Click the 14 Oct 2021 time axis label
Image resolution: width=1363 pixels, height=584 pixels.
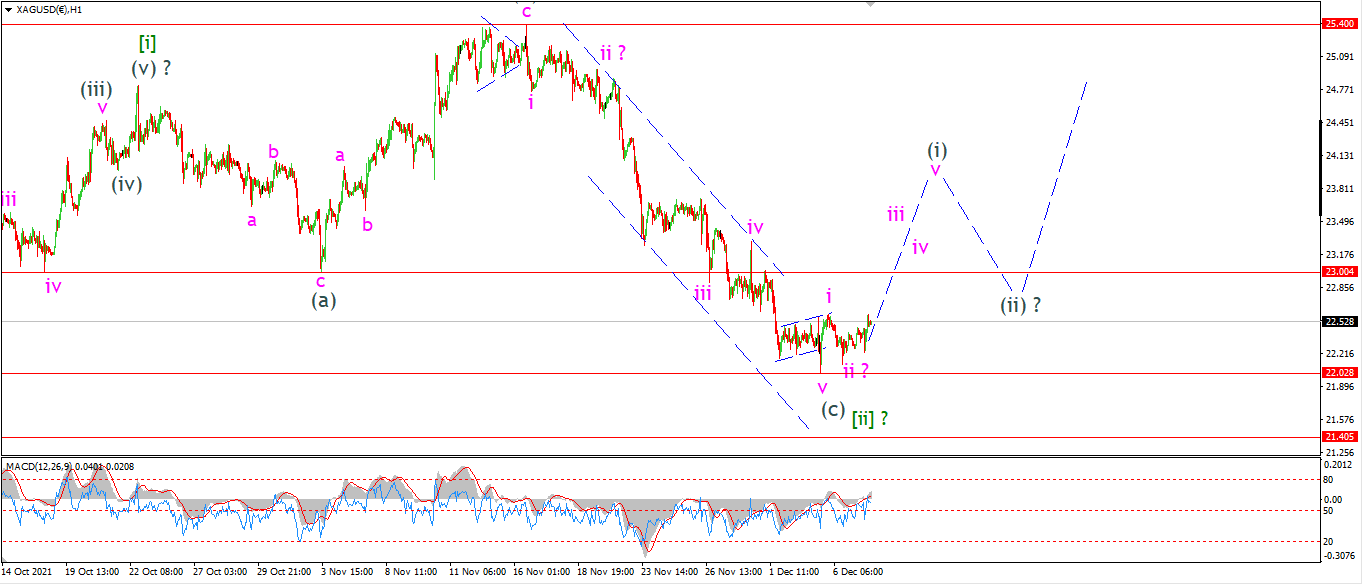pyautogui.click(x=28, y=572)
